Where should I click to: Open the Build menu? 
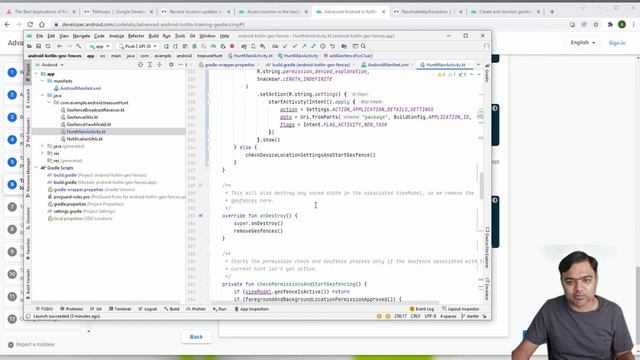(x=153, y=36)
